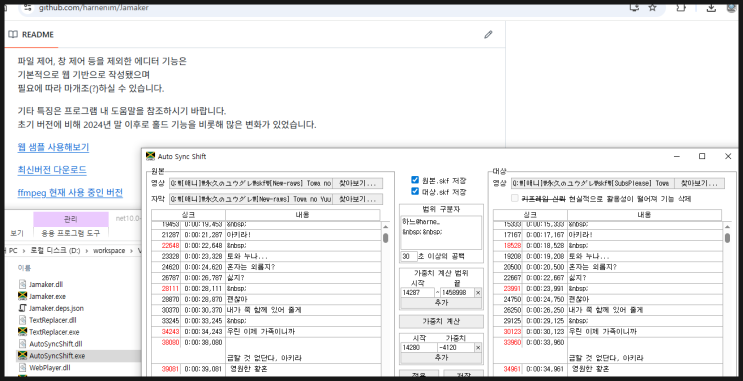Image resolution: width=743 pixels, height=381 pixels.
Task: Click the 이름 column header in Explorer
Action: click(24, 268)
